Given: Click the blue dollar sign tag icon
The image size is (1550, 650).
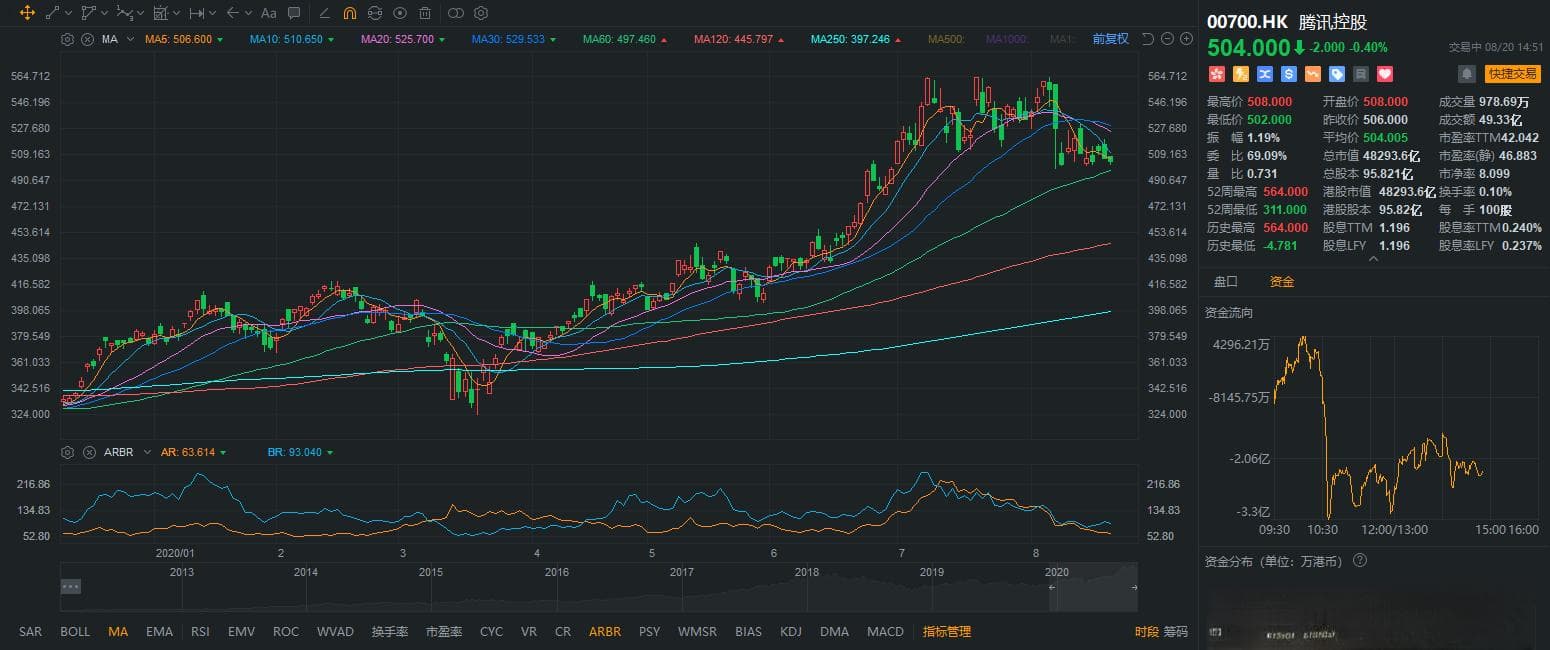Looking at the screenshot, I should [1289, 74].
